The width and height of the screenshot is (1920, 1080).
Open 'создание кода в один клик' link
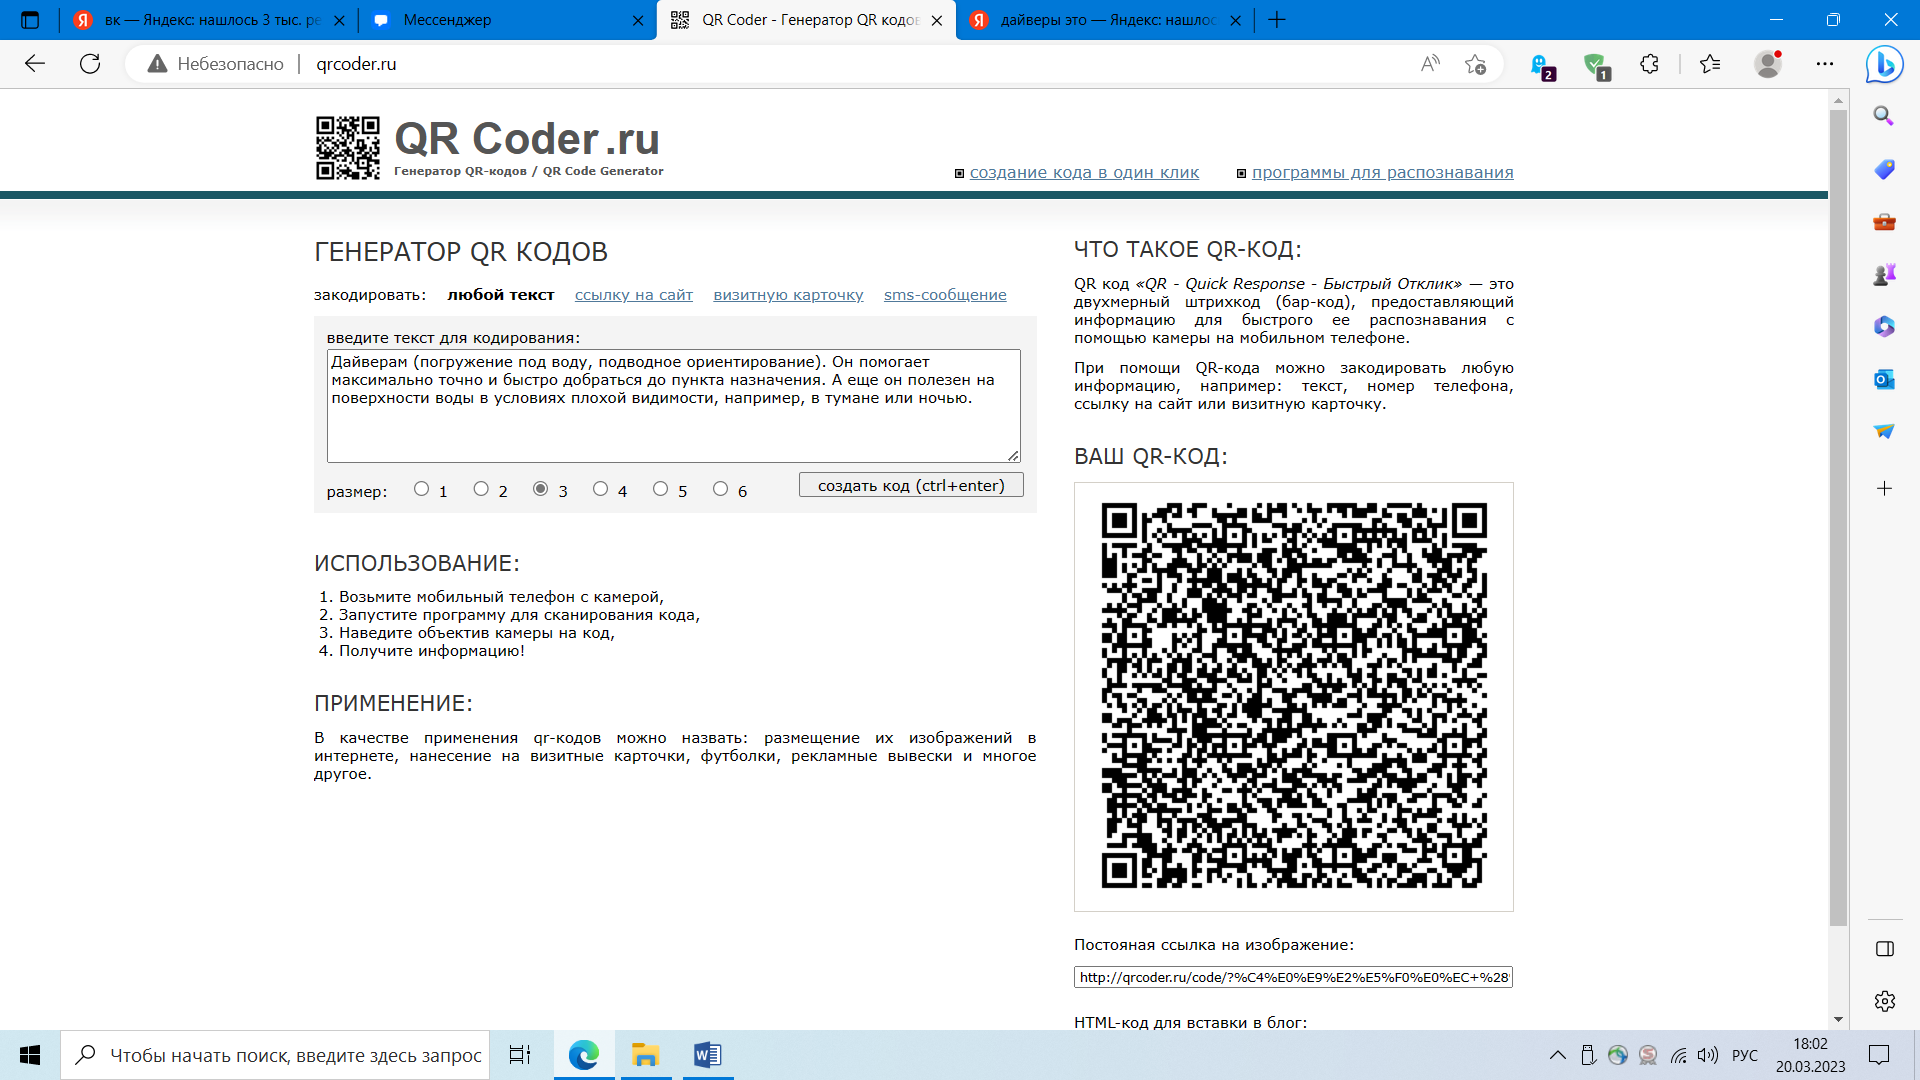1084,172
